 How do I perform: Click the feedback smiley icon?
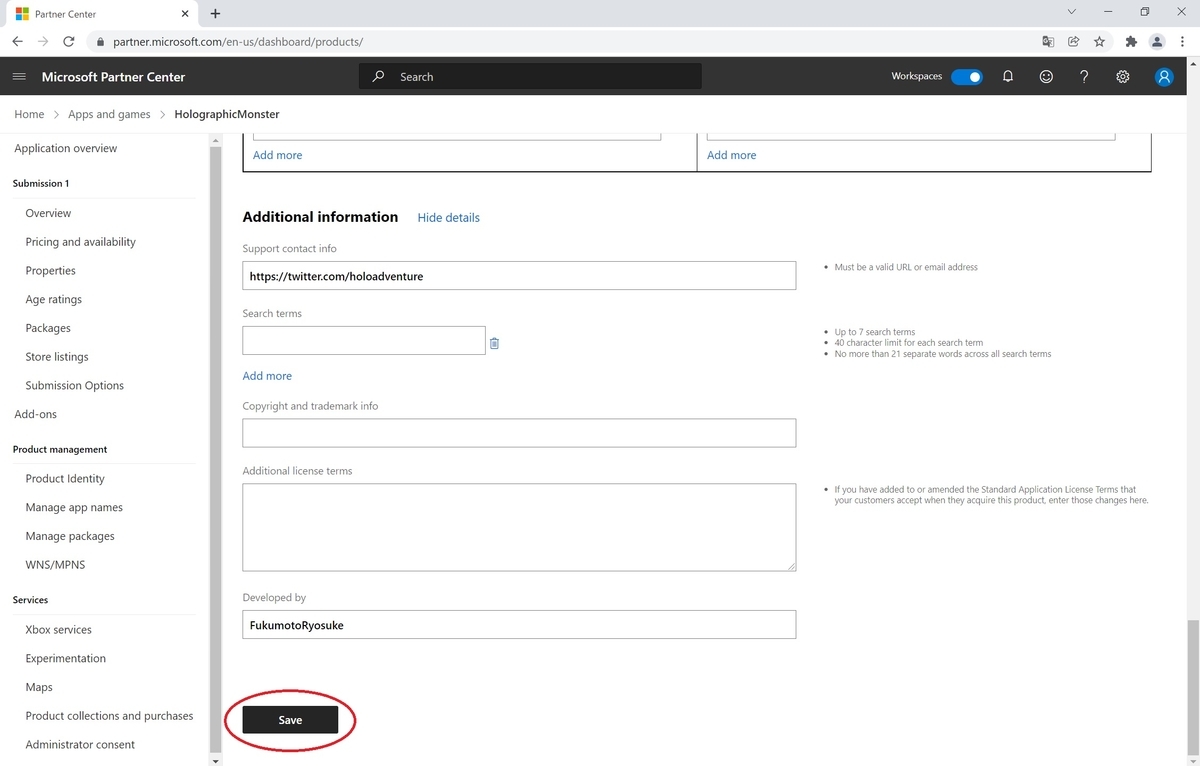1046,77
